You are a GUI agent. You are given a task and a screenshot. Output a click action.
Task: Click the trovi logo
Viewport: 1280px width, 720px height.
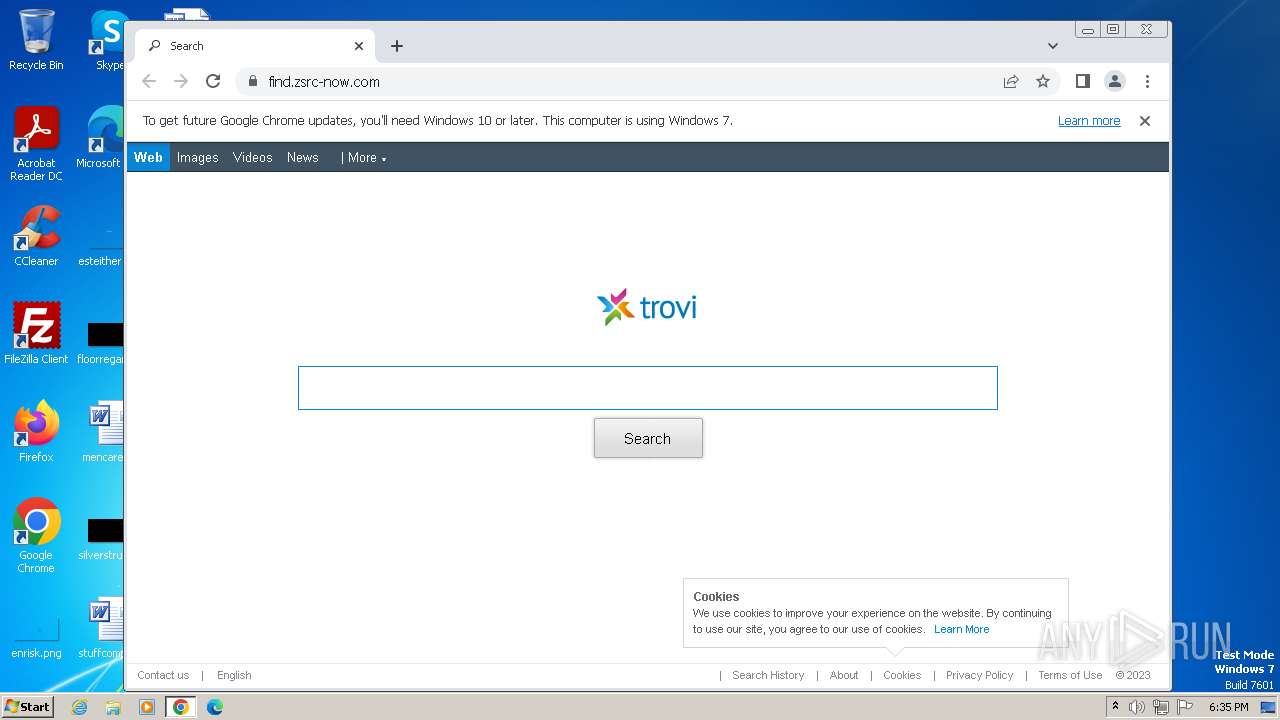coord(647,307)
